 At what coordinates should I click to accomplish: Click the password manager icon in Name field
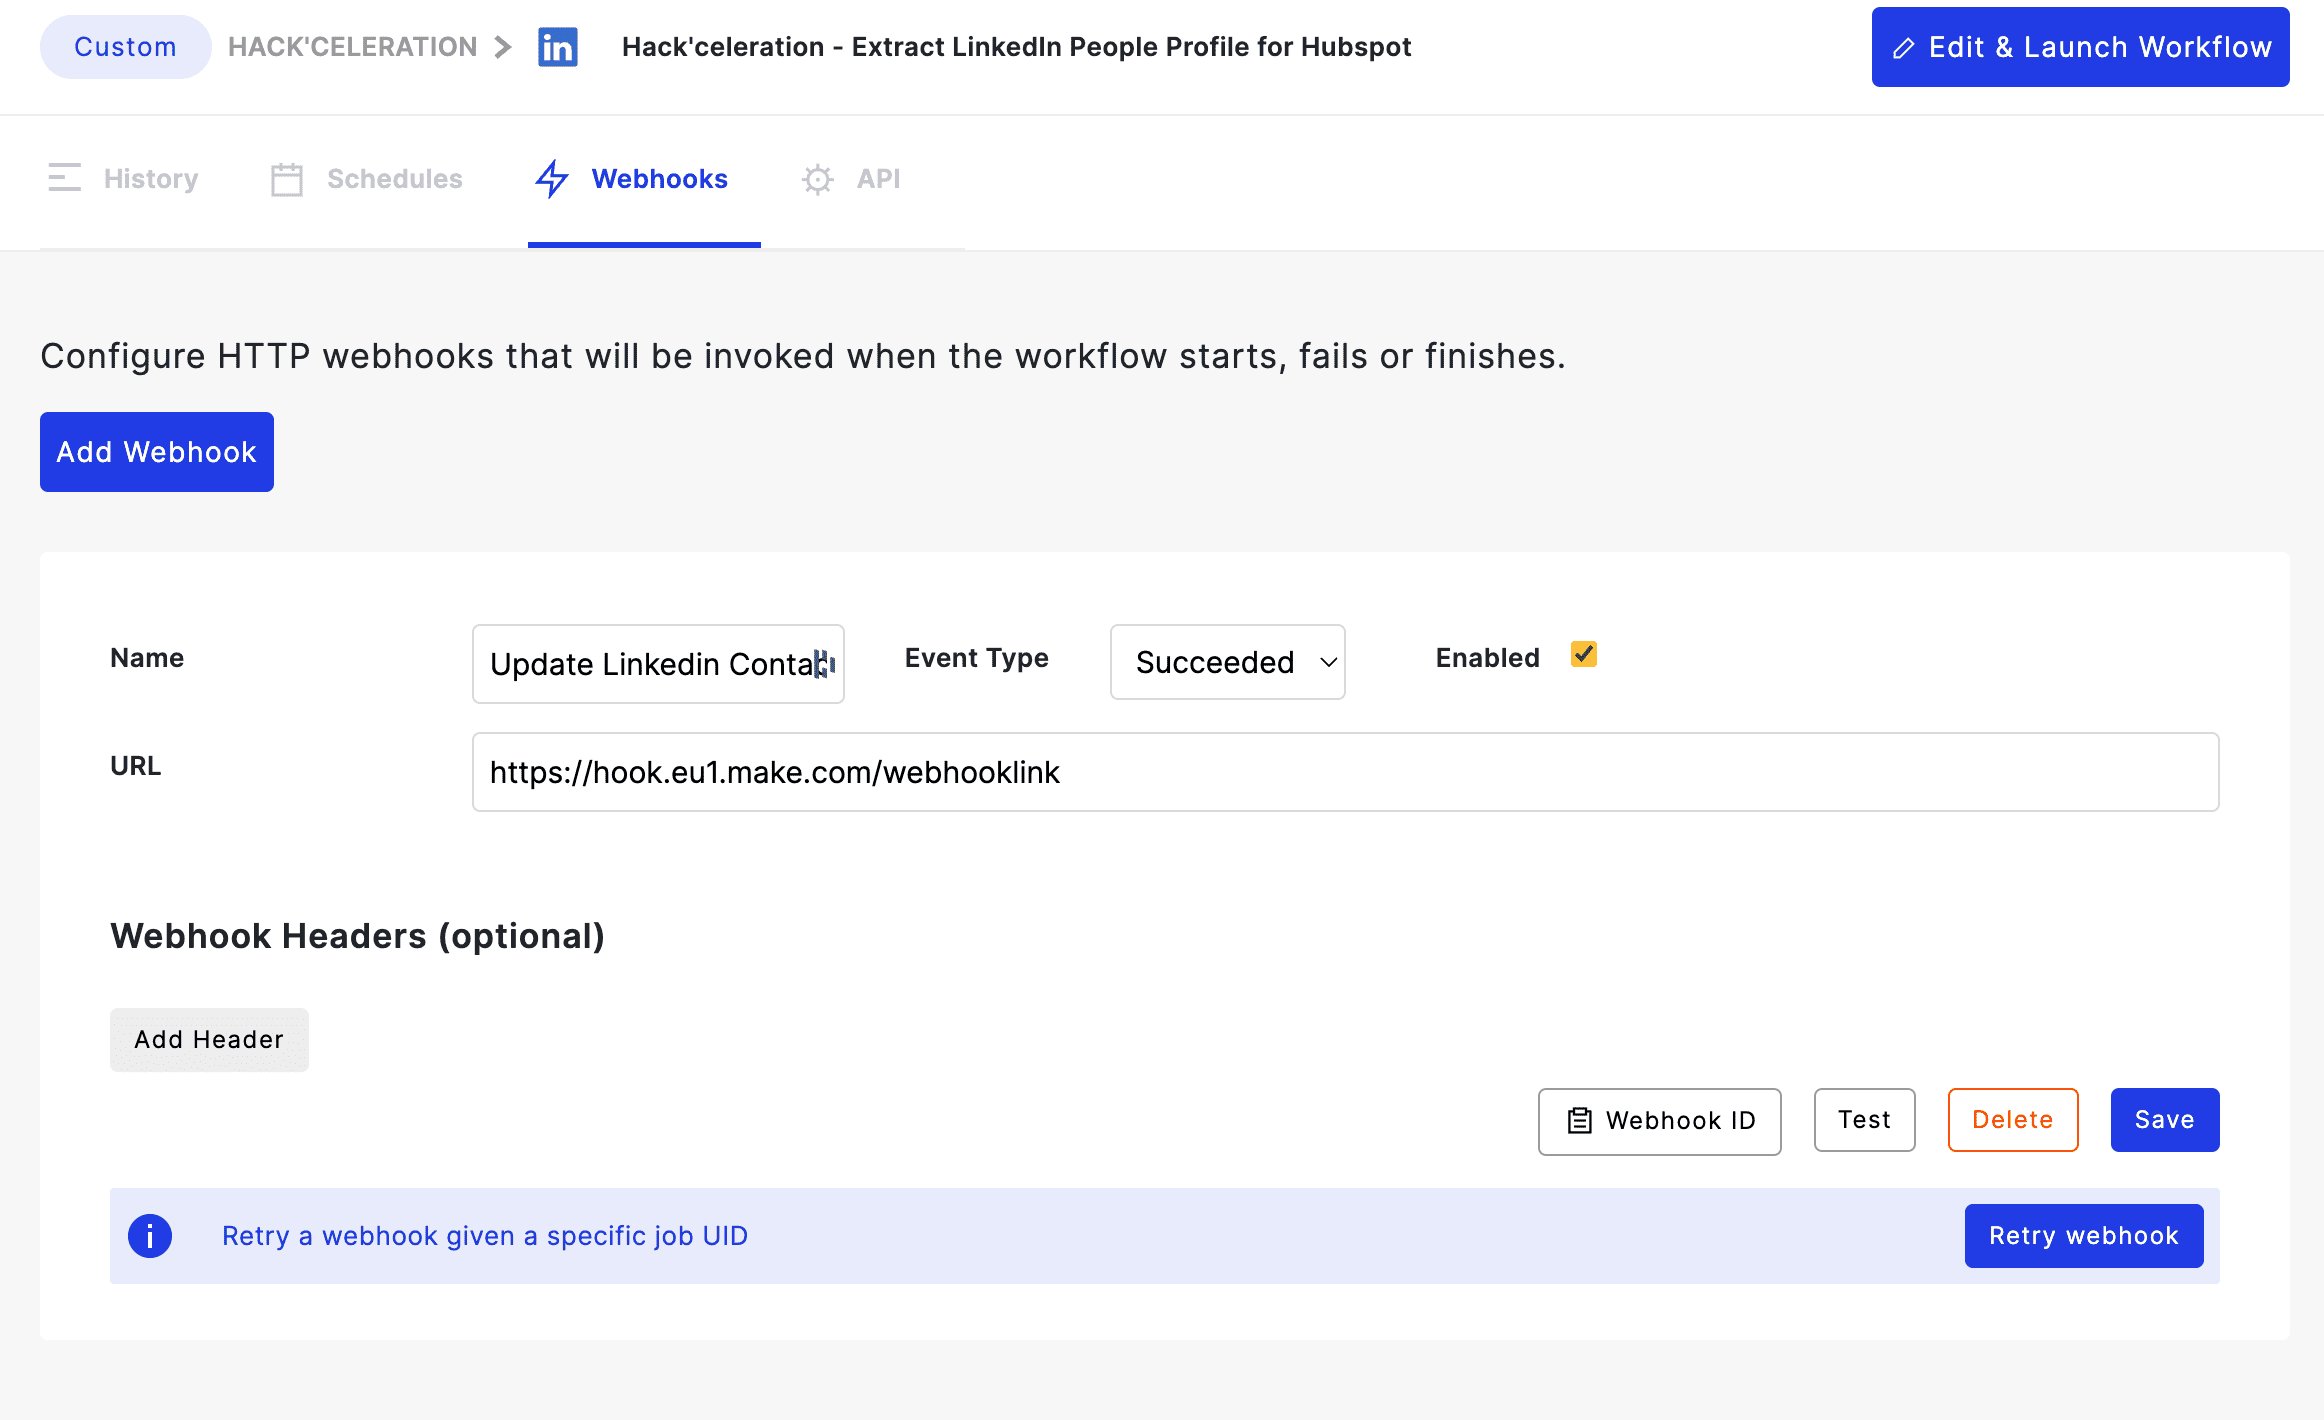(823, 664)
